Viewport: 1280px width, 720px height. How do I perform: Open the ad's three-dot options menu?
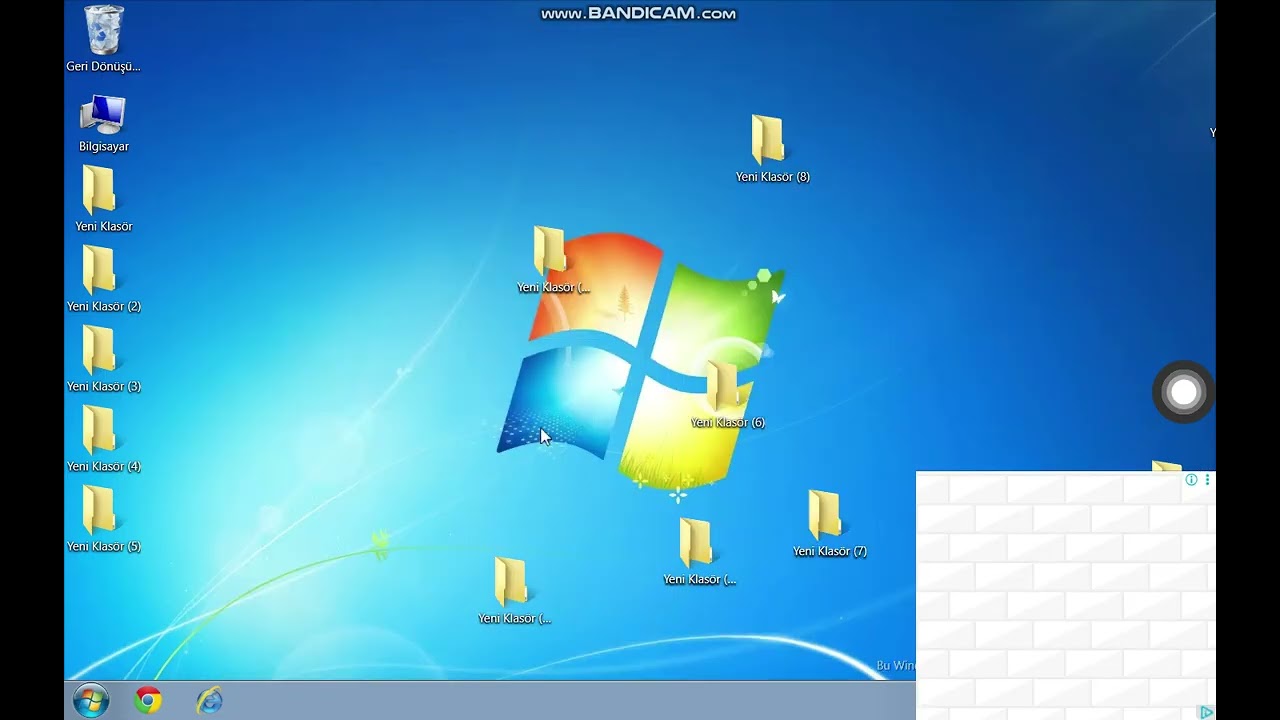[x=1207, y=480]
